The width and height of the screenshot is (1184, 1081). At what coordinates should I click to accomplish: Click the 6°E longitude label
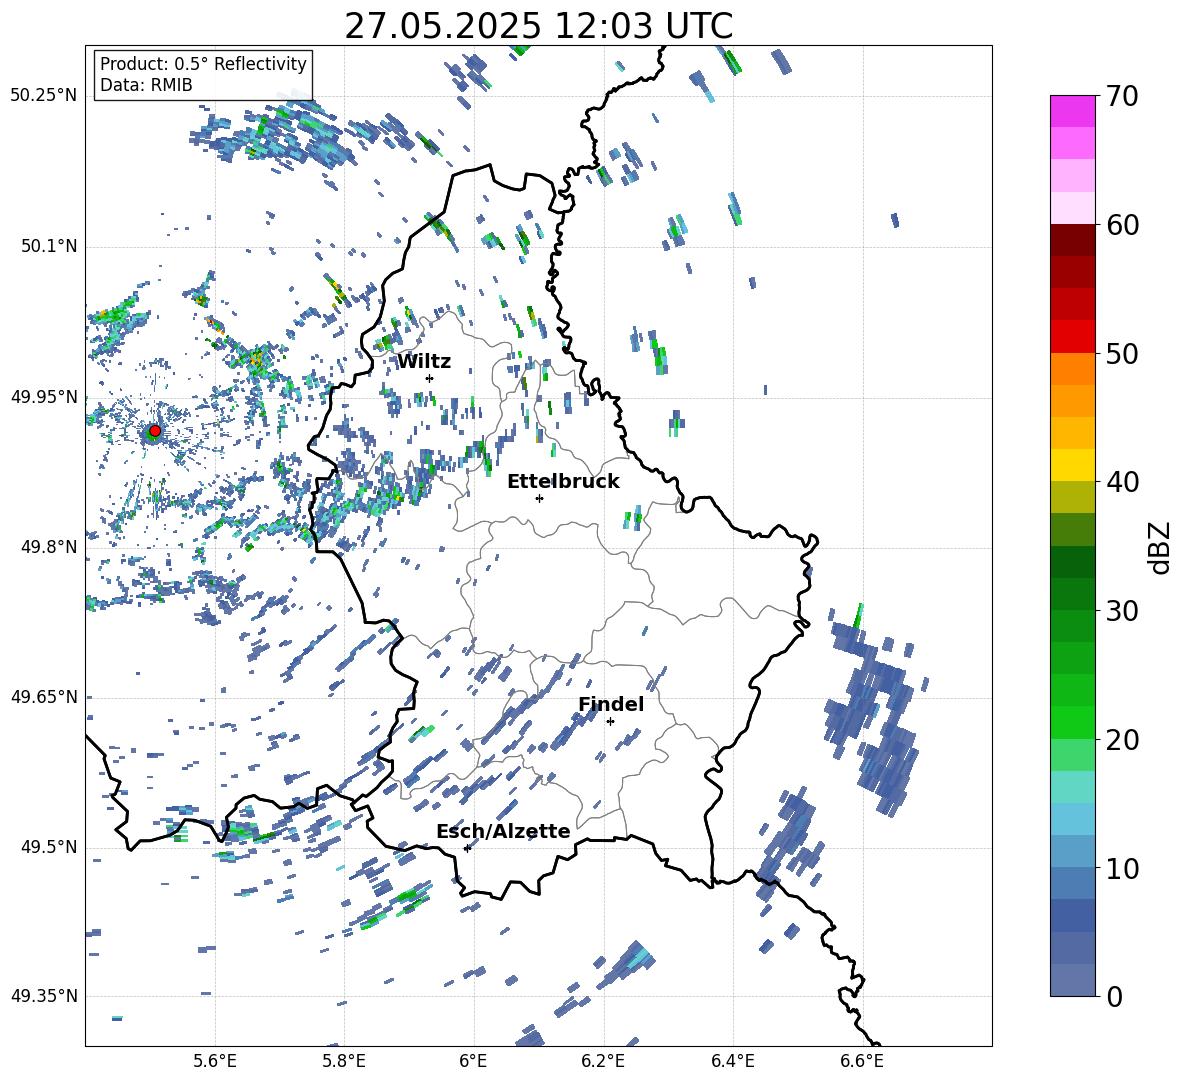(473, 1061)
